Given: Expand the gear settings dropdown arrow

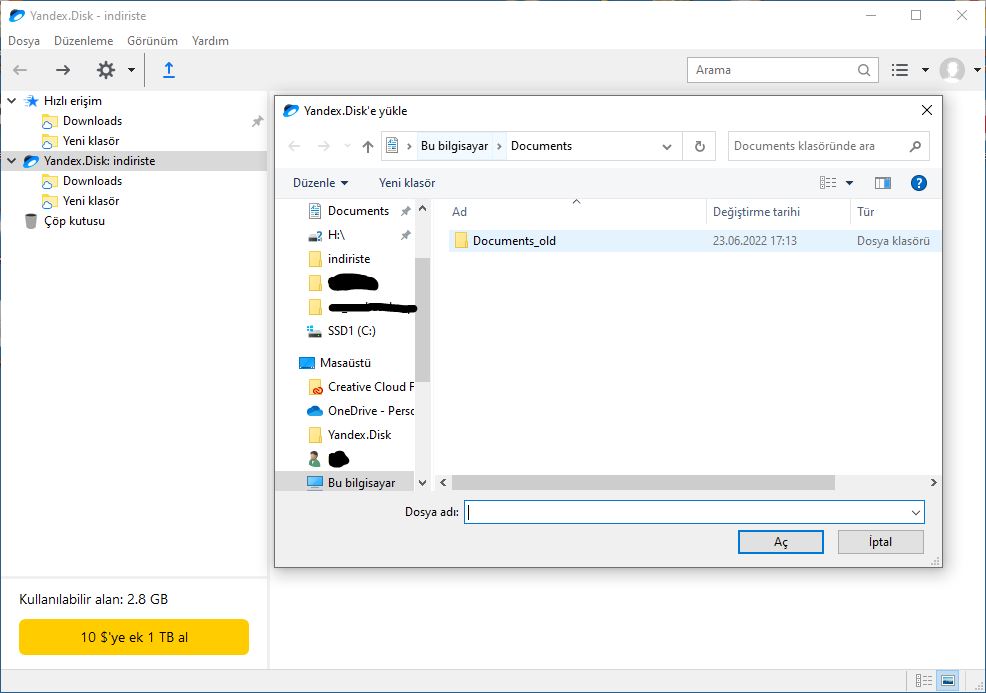Looking at the screenshot, I should [131, 70].
